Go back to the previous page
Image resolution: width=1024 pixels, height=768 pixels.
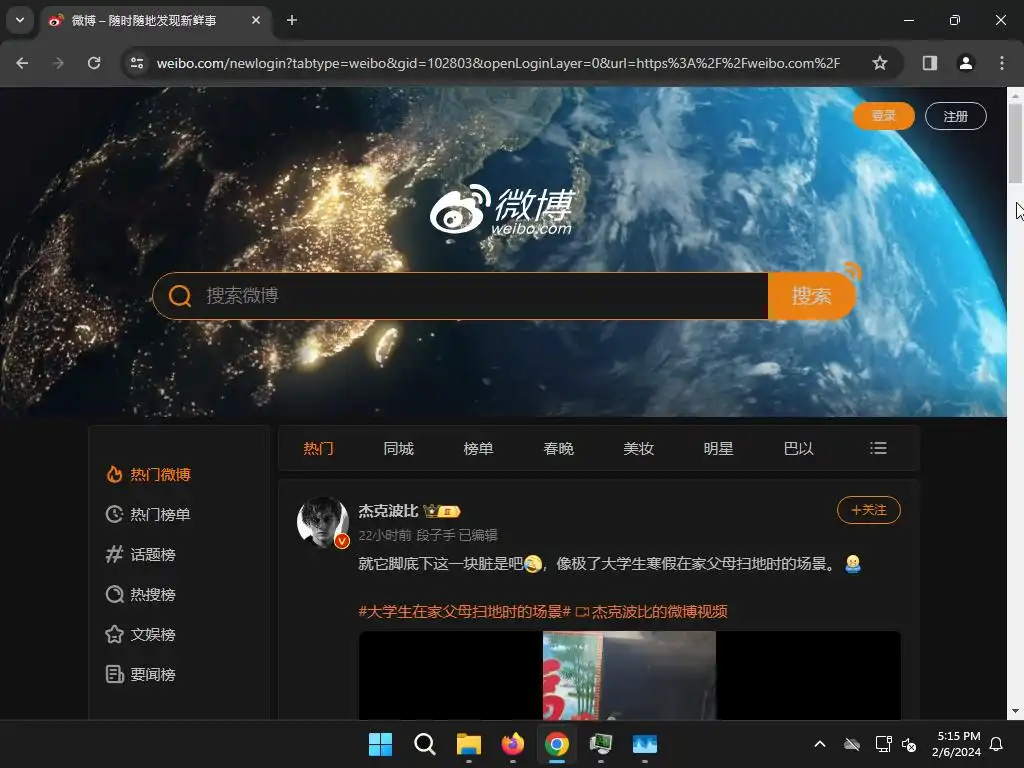pos(22,63)
